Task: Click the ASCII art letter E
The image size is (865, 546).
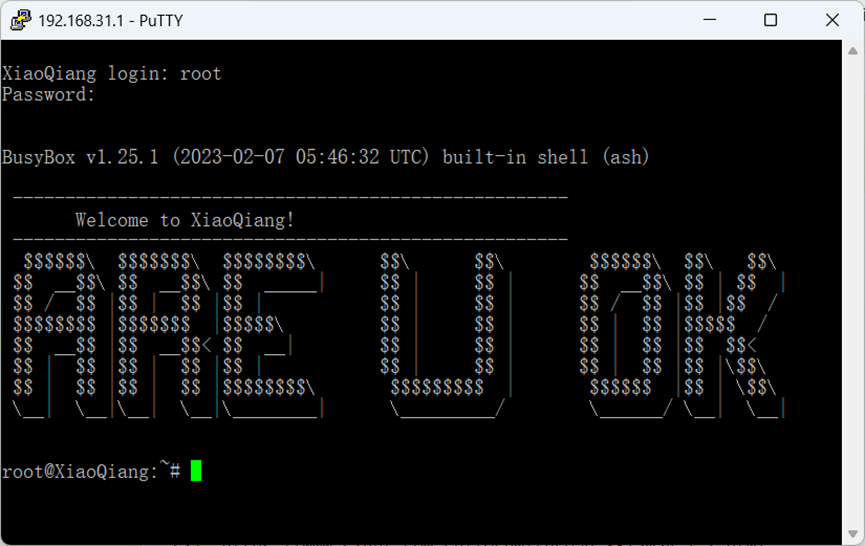Action: pos(273,335)
